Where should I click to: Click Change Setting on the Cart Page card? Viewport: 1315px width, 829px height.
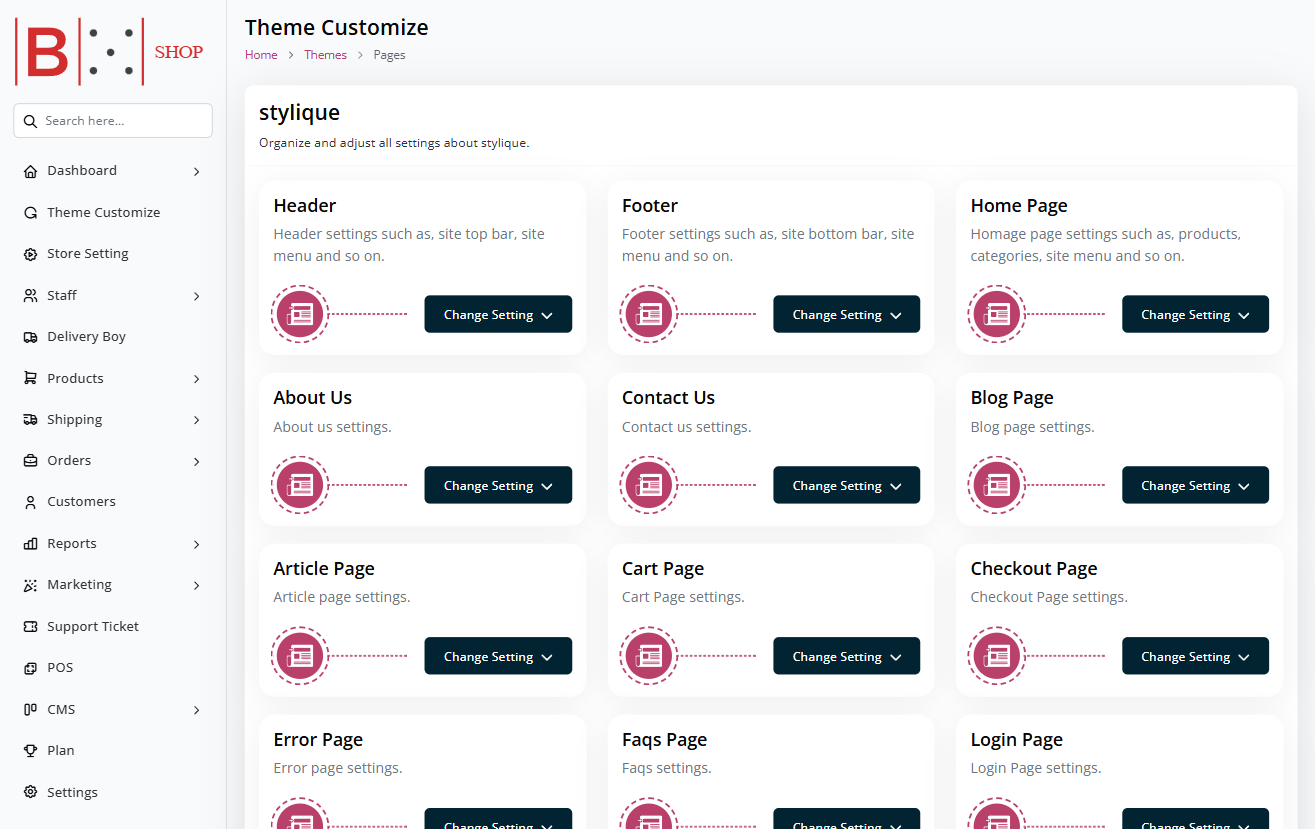coord(846,656)
